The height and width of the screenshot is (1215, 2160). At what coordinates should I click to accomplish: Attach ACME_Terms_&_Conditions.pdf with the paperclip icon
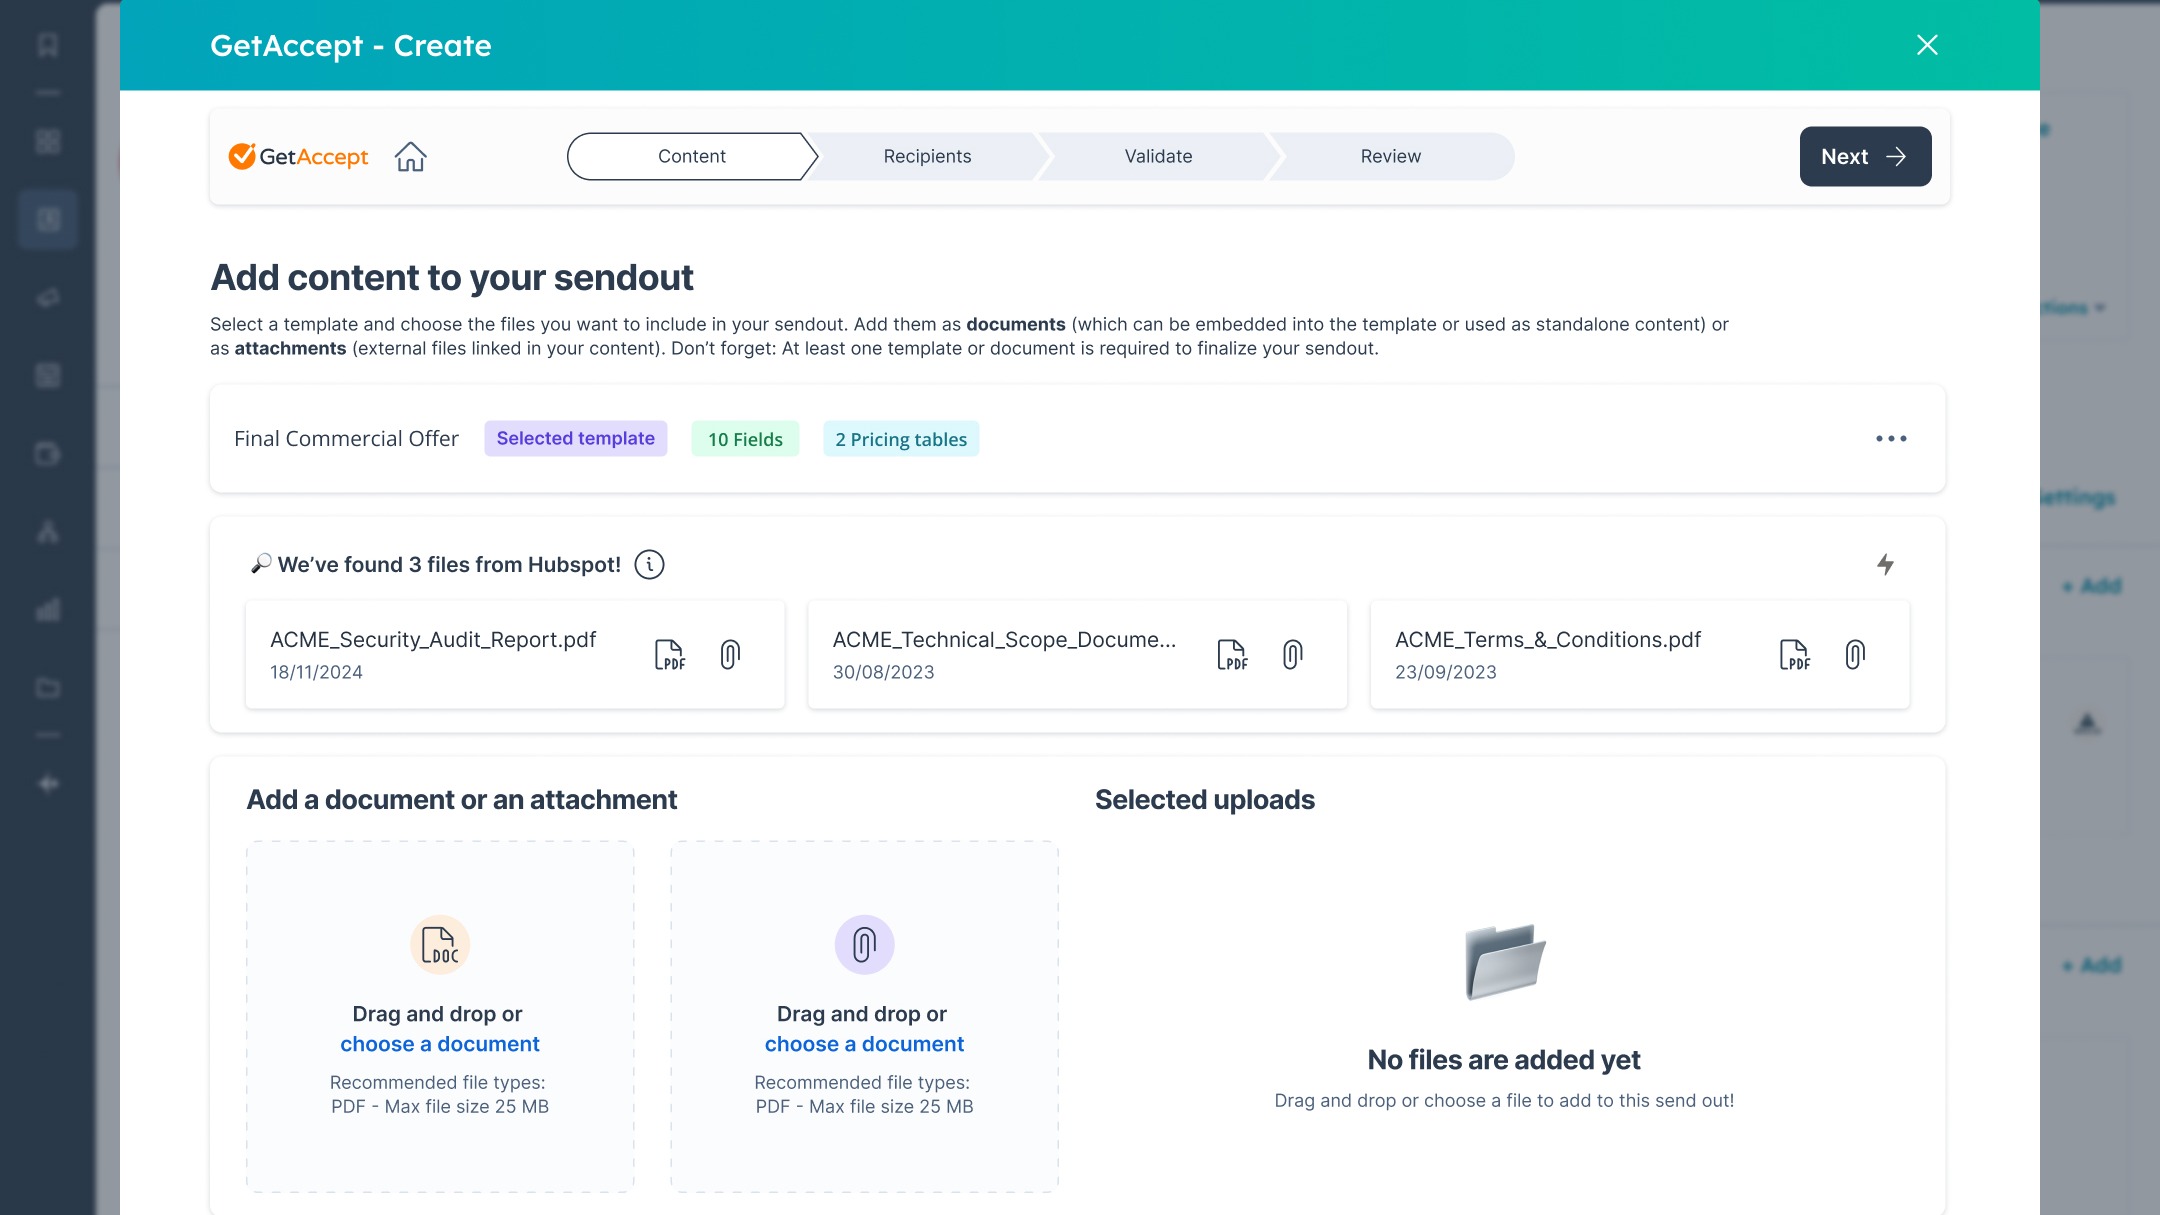click(1855, 655)
